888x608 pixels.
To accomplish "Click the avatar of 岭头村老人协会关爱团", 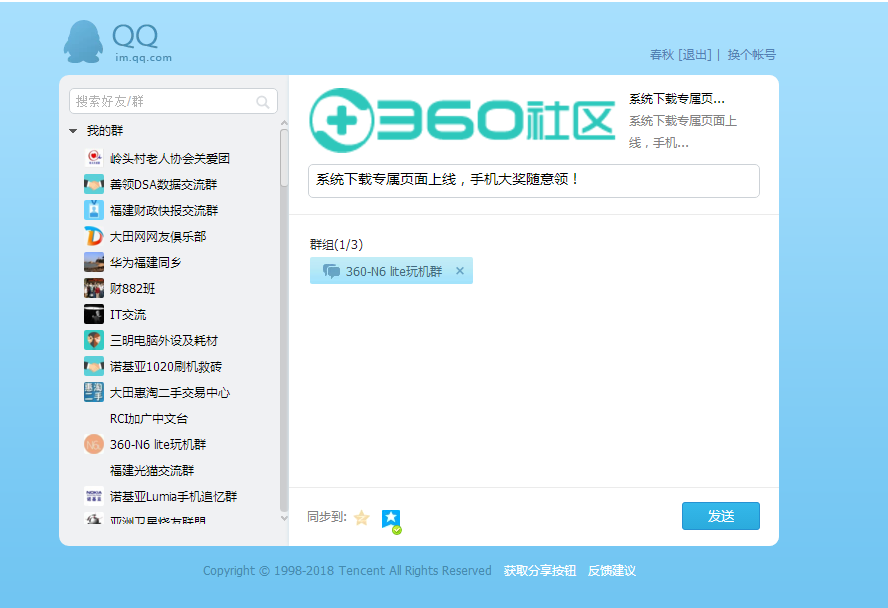I will coord(94,158).
